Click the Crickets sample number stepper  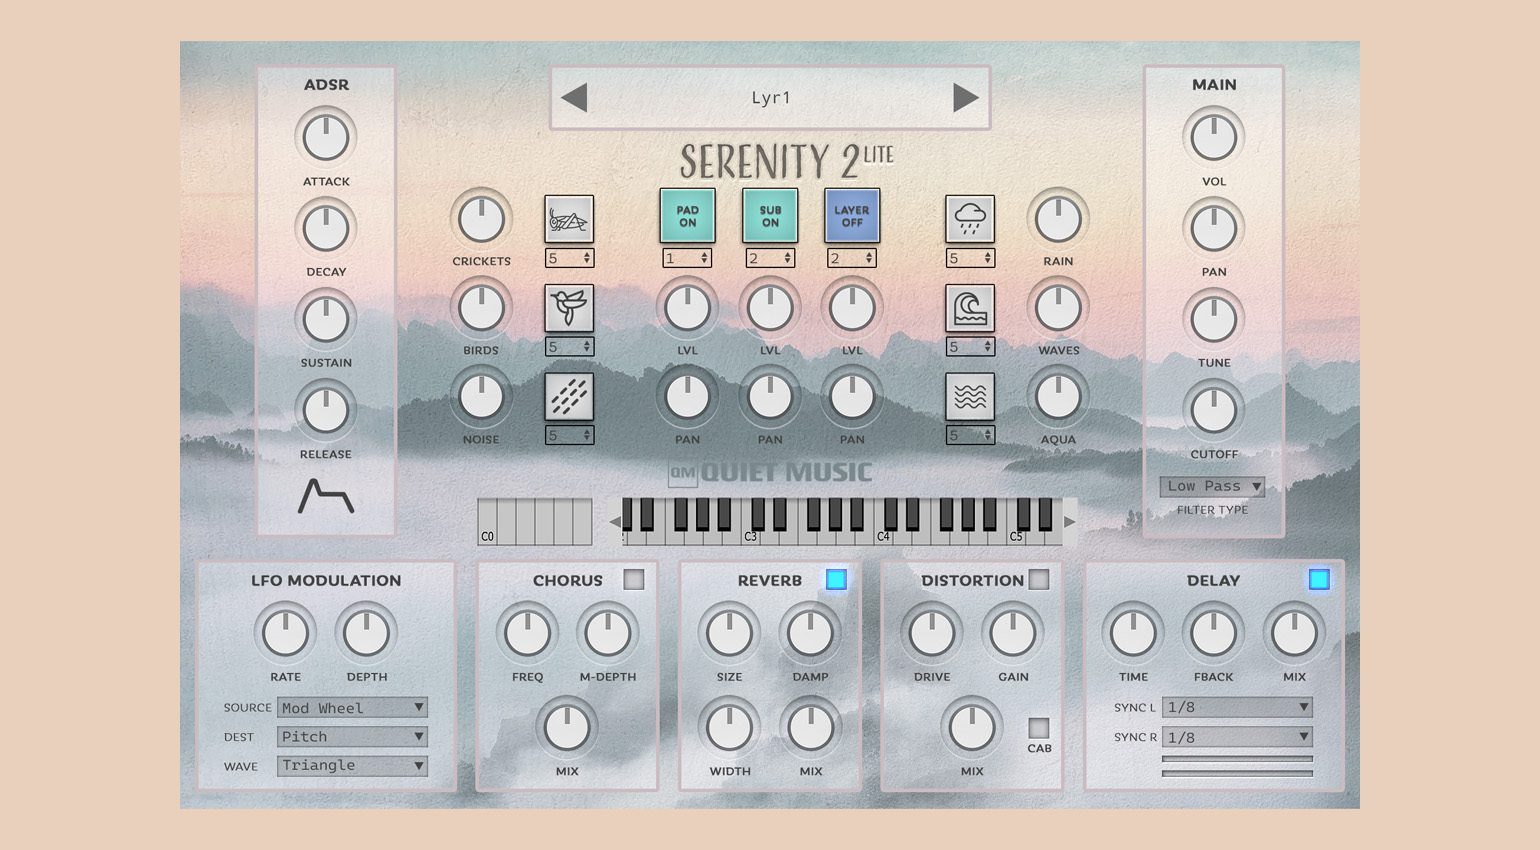[569, 258]
